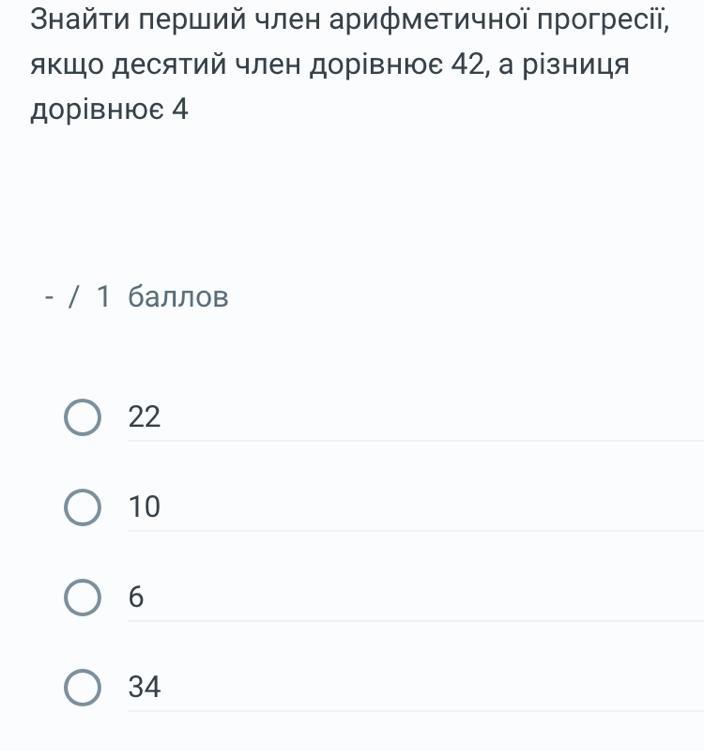The image size is (704, 751).
Task: Click the divider line under option 22
Action: (416, 441)
